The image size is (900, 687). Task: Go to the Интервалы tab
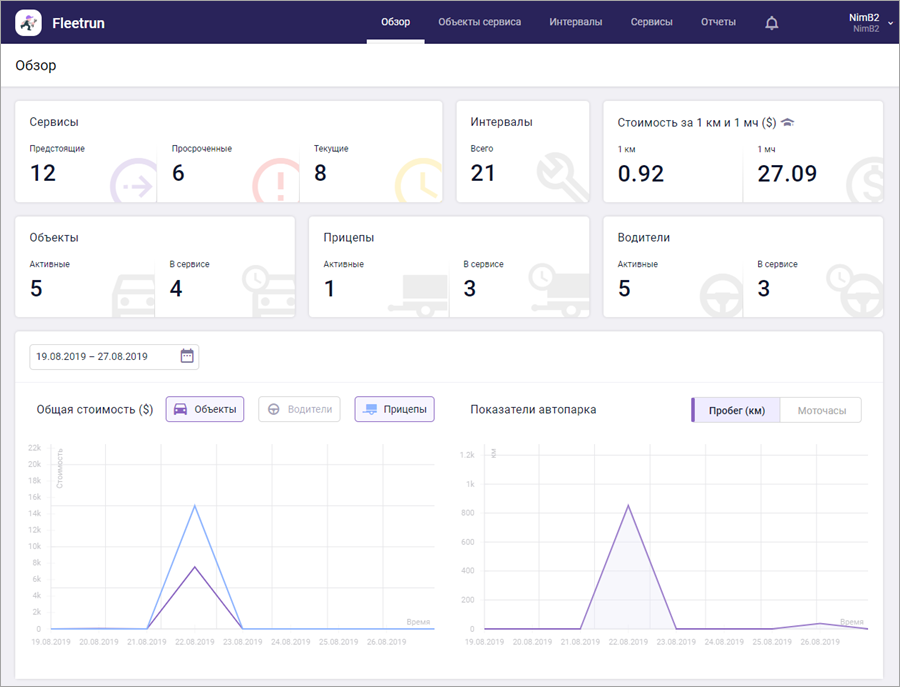(x=575, y=22)
